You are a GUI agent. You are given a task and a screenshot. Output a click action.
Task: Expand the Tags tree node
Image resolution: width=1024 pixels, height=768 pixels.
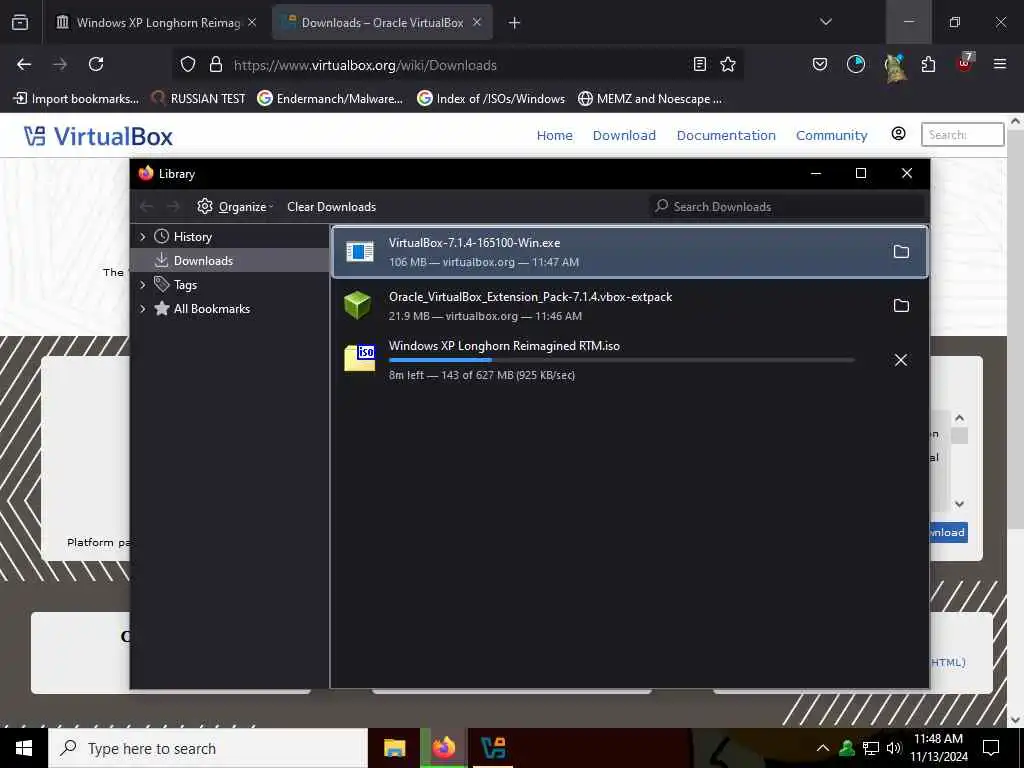point(142,285)
